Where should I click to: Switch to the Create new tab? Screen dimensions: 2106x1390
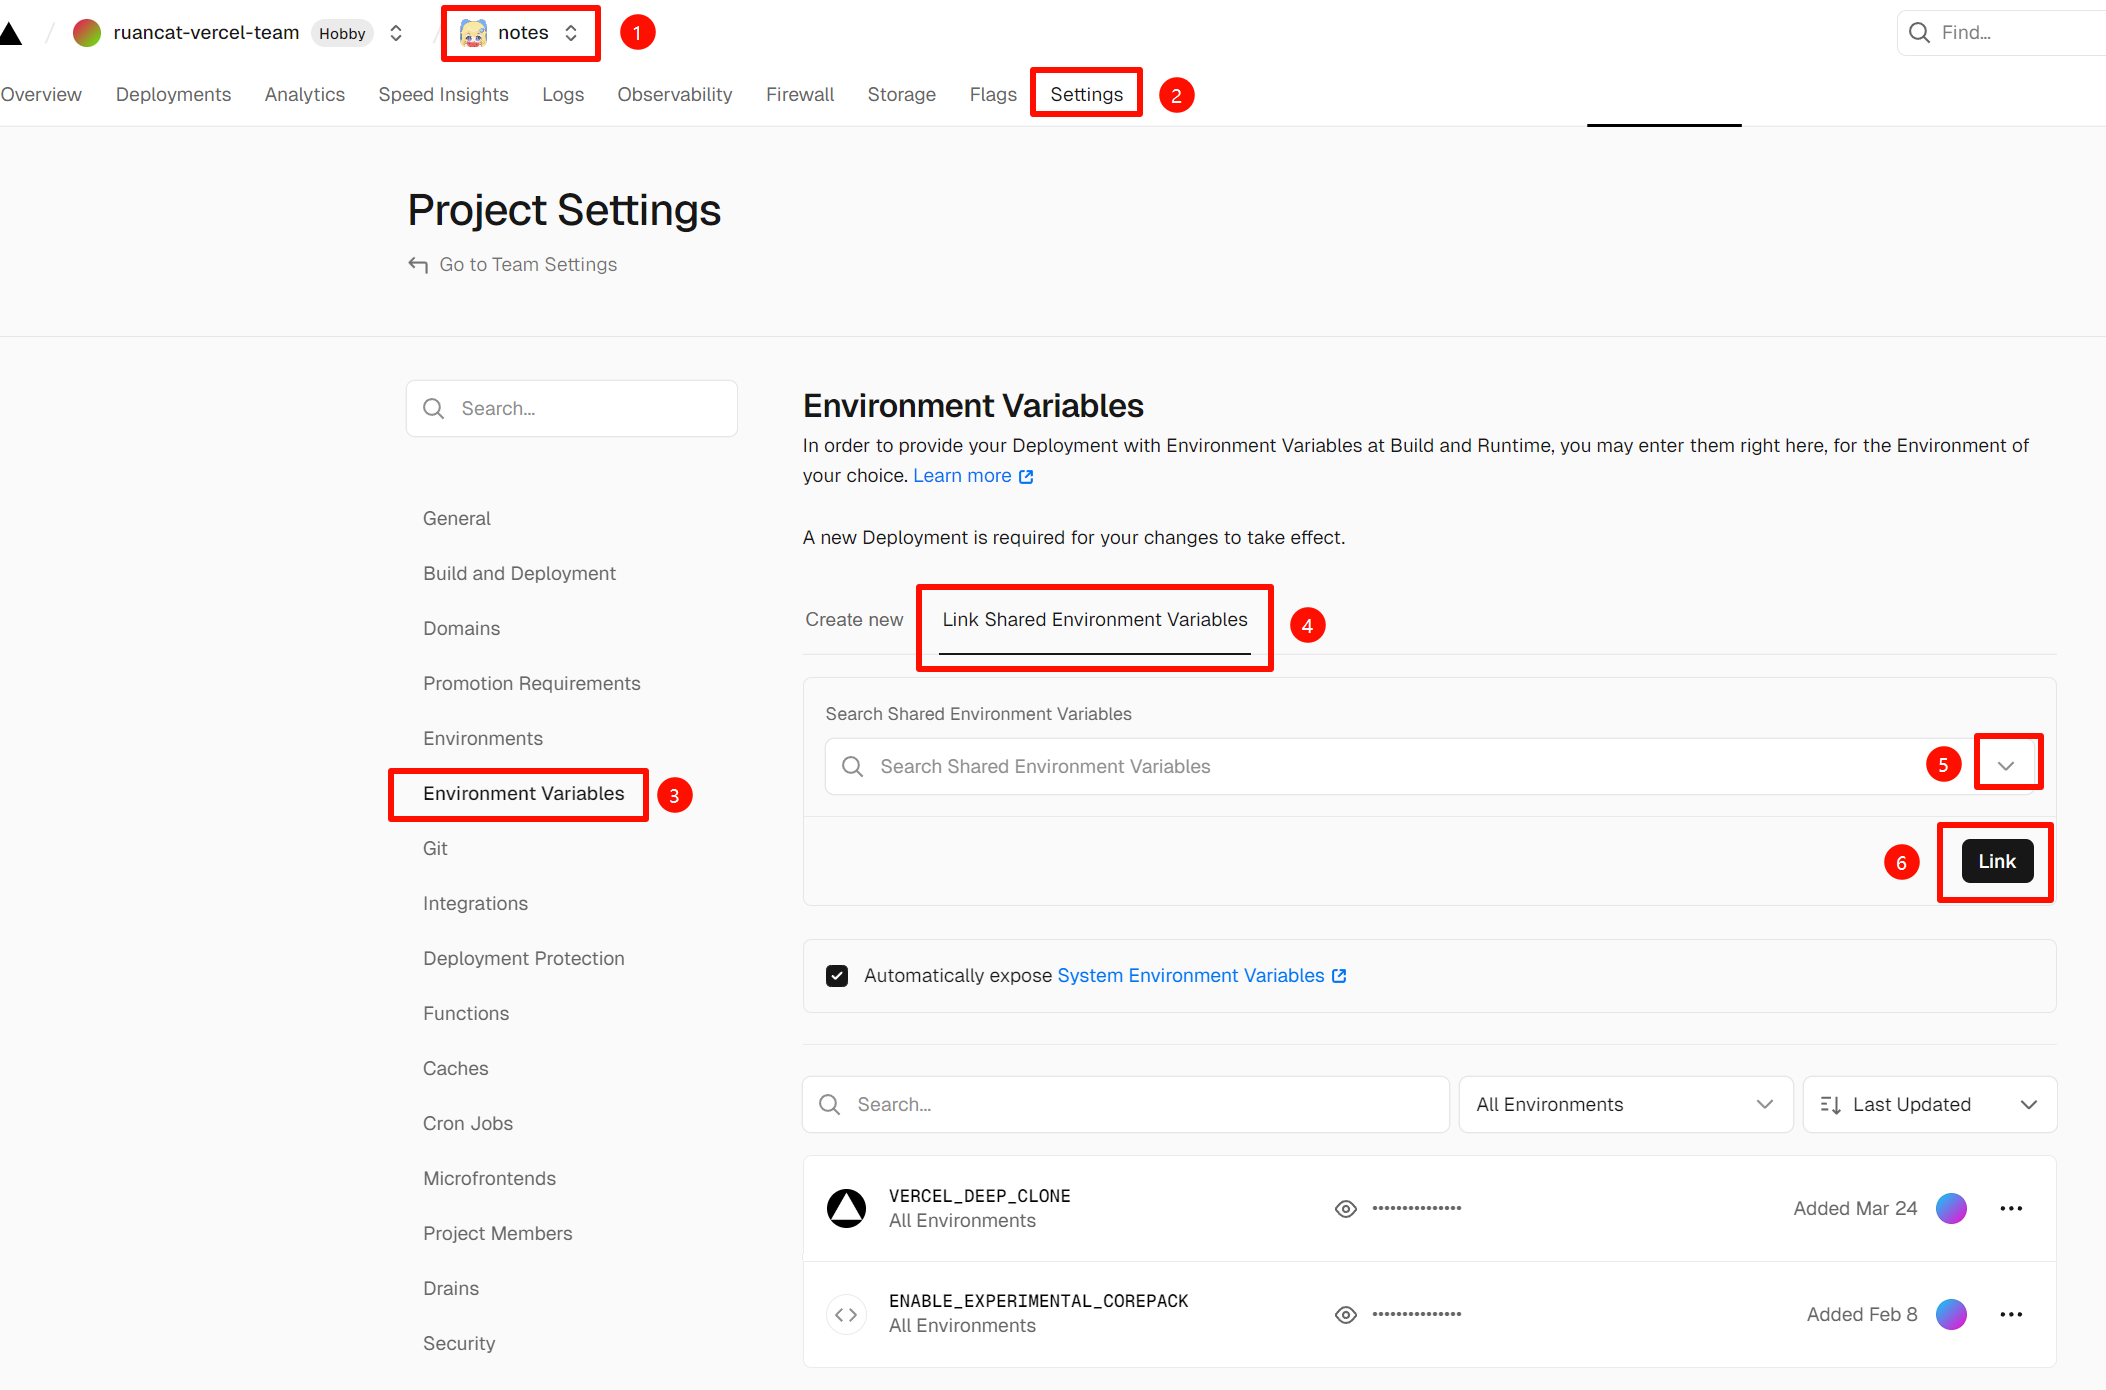(x=854, y=620)
